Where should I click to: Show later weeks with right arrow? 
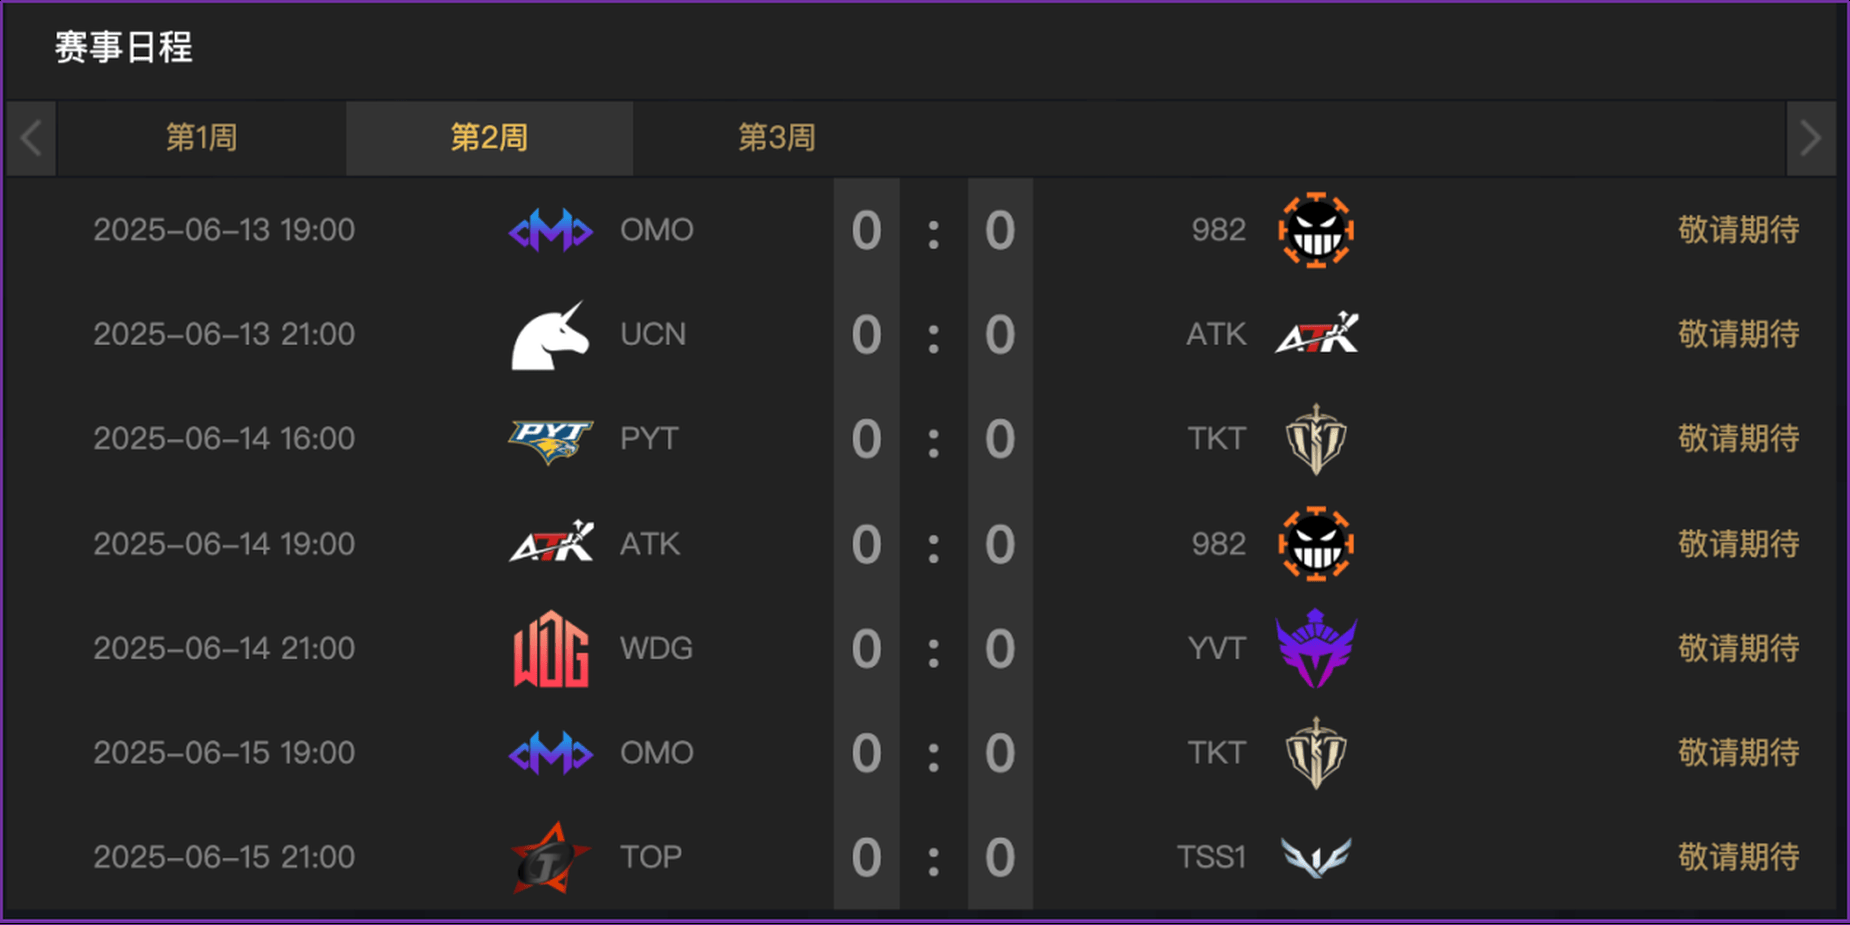[1811, 138]
